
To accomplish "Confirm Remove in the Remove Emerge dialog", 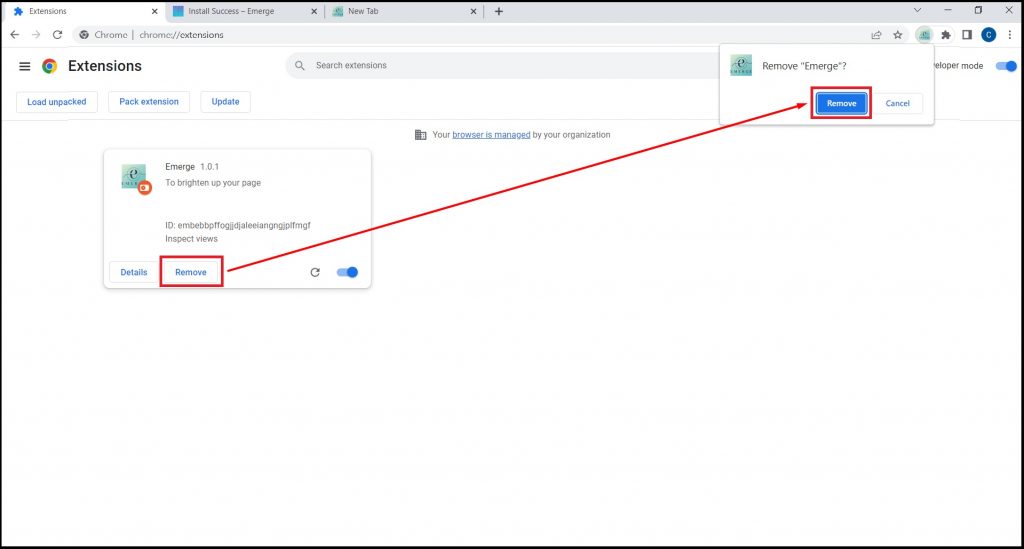I will pyautogui.click(x=841, y=103).
